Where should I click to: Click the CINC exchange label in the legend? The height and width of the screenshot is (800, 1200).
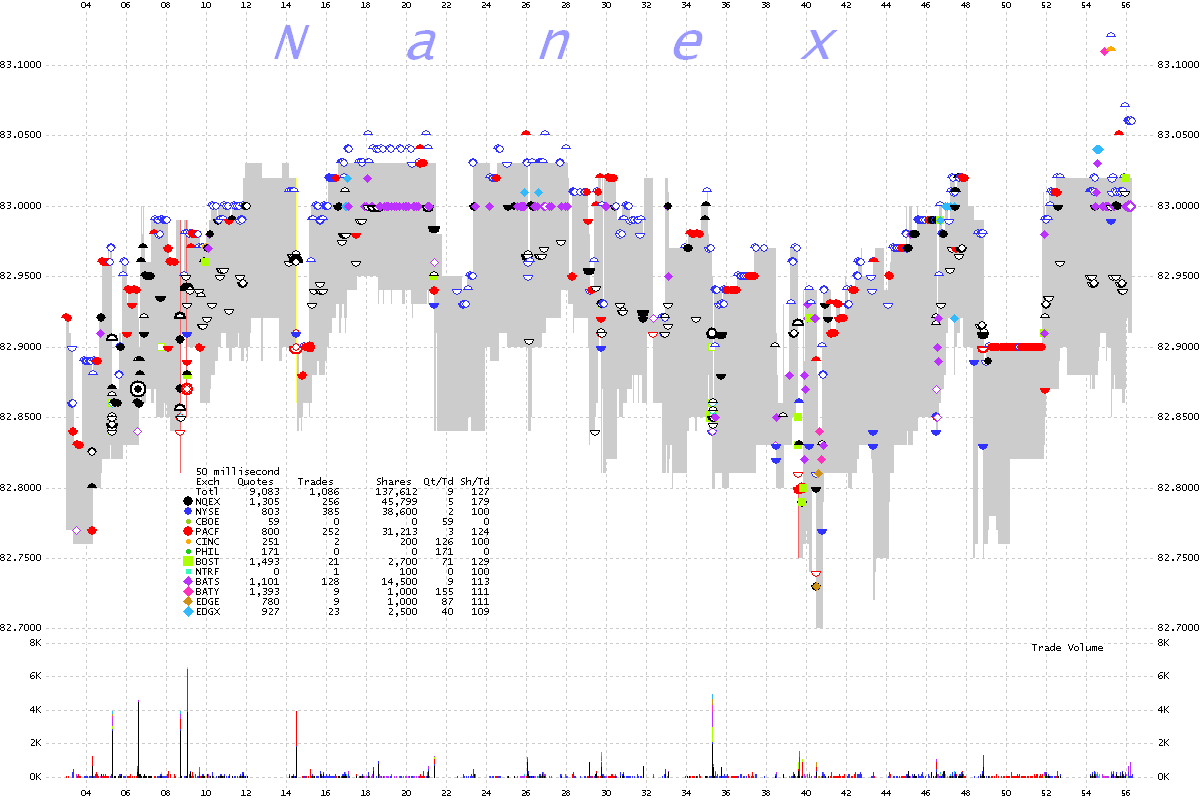click(x=207, y=541)
